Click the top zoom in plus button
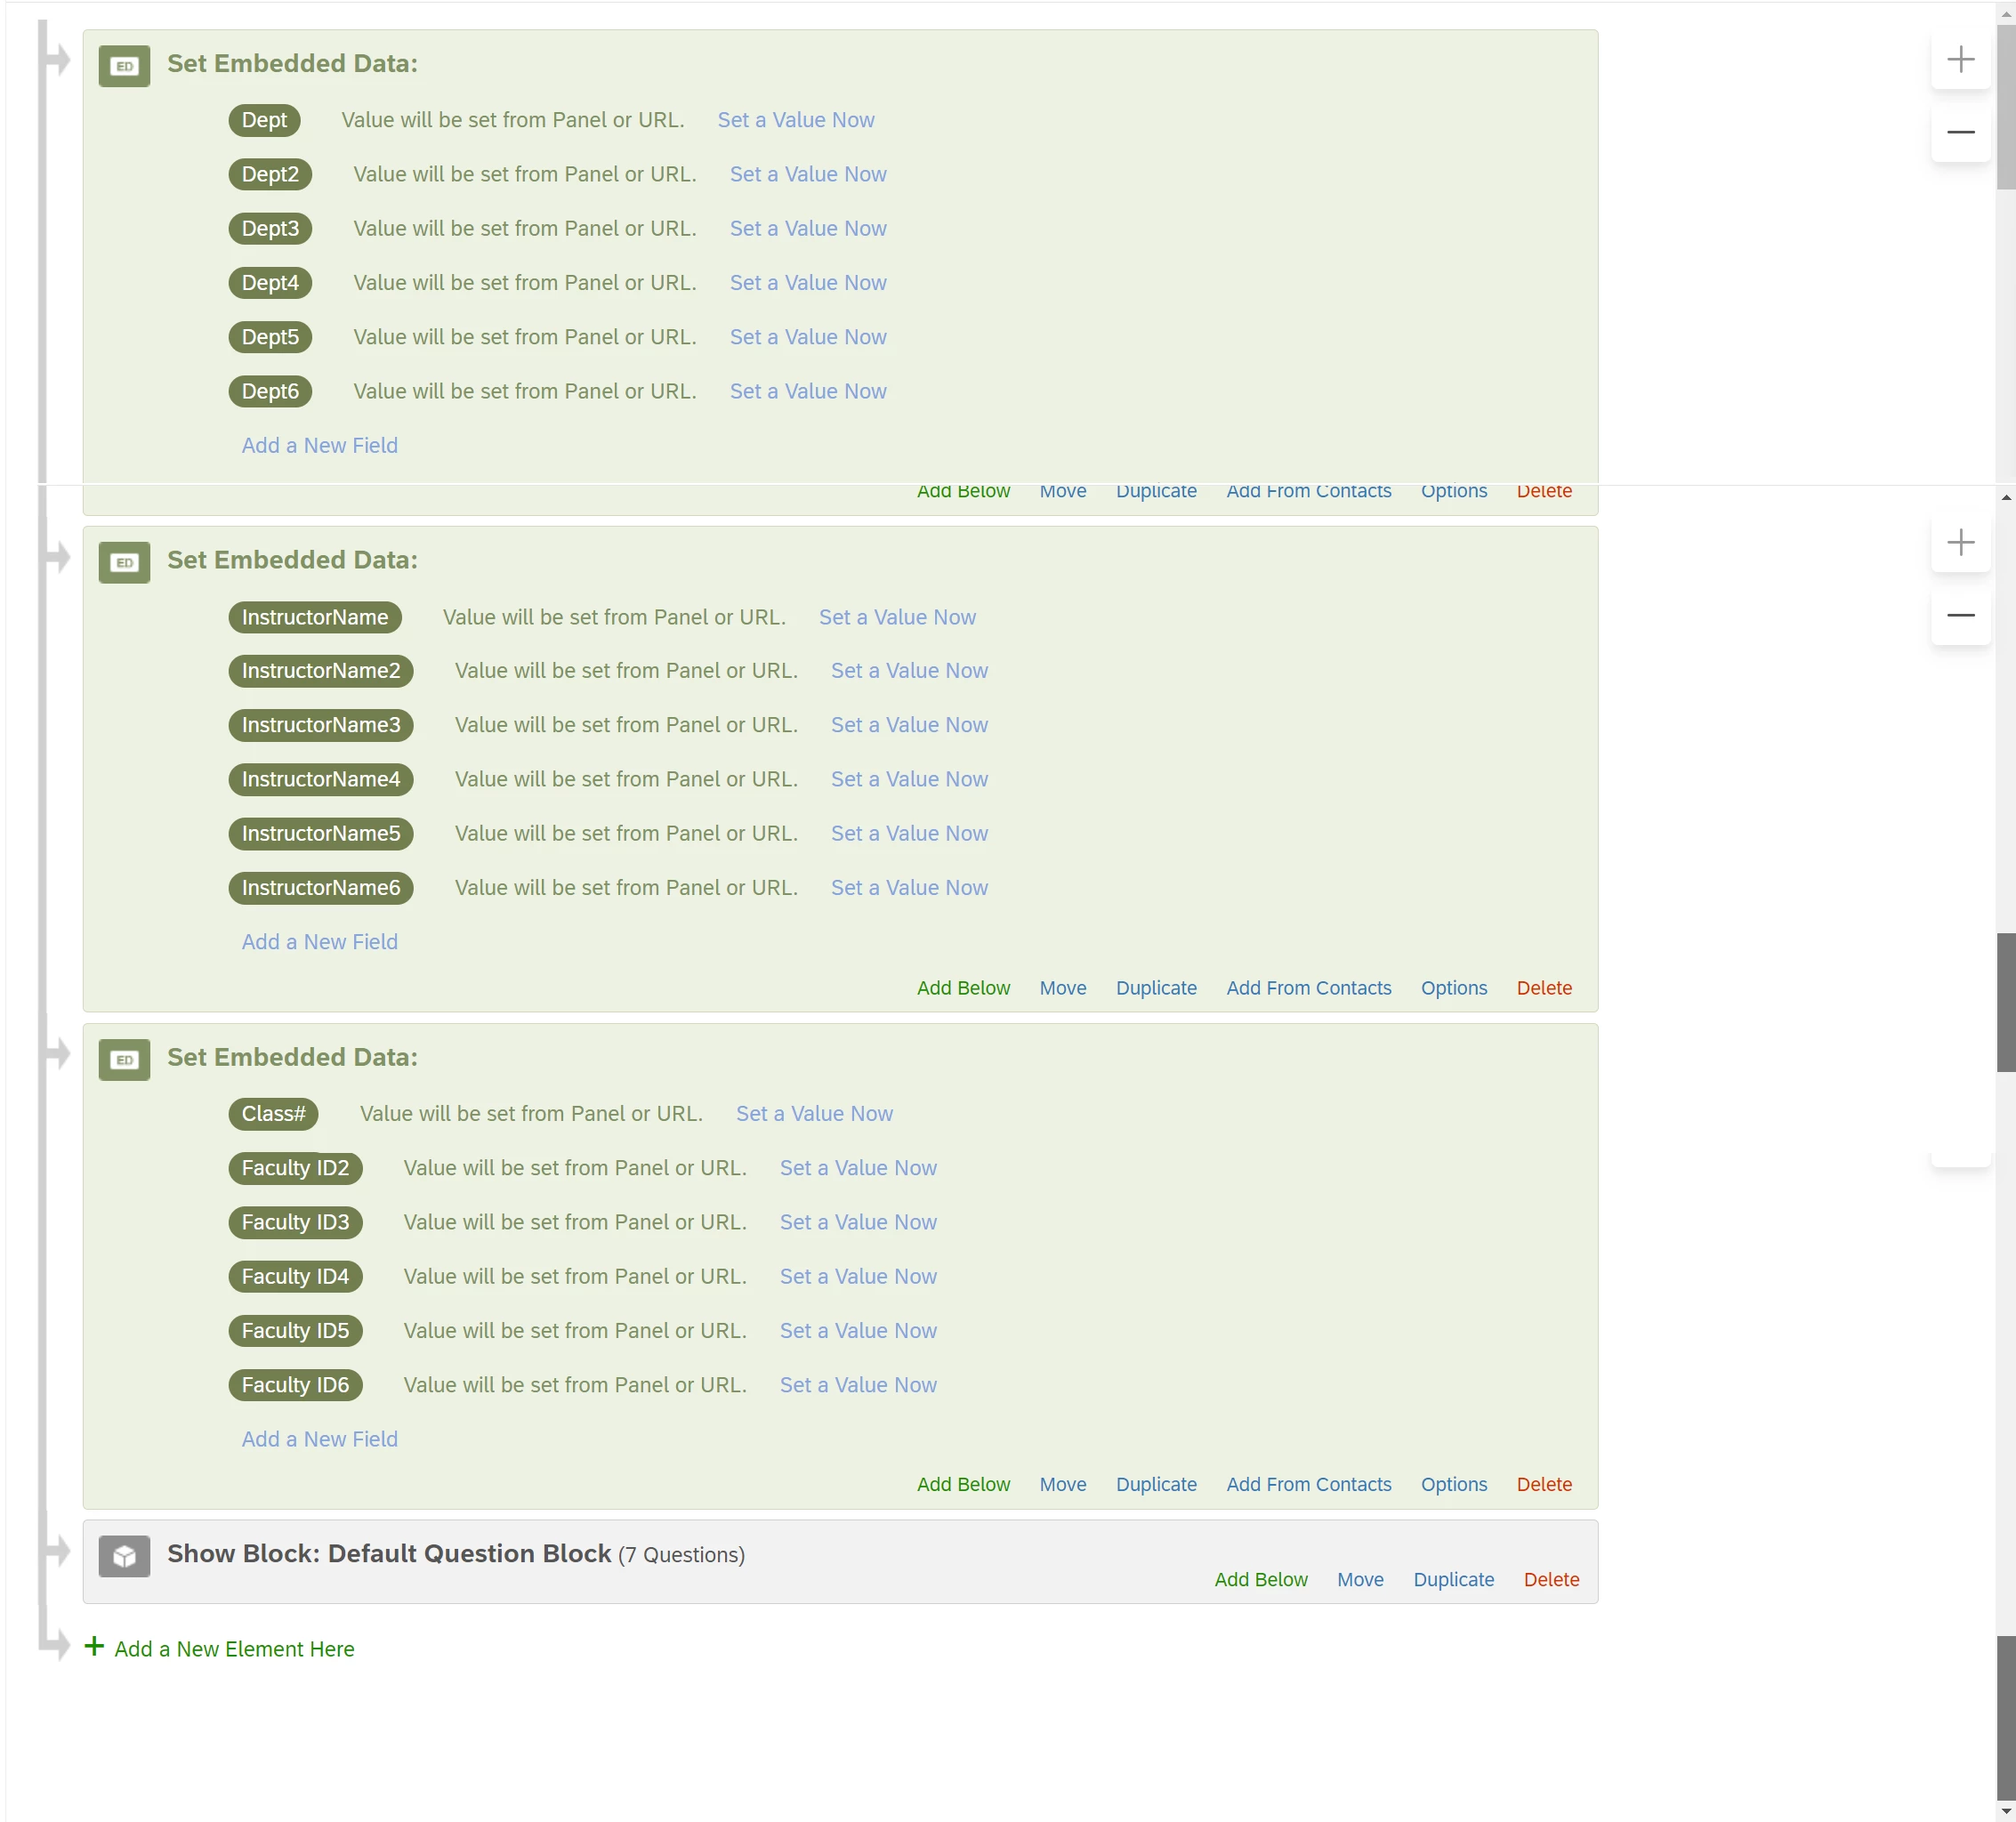The height and width of the screenshot is (1822, 2016). (x=1960, y=60)
